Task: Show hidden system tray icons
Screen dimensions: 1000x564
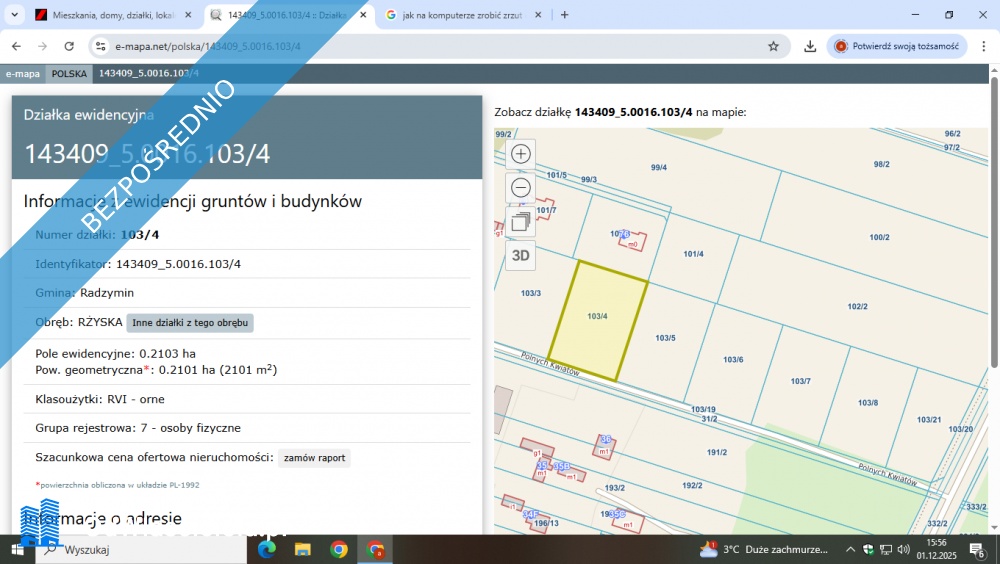Action: click(x=850, y=549)
